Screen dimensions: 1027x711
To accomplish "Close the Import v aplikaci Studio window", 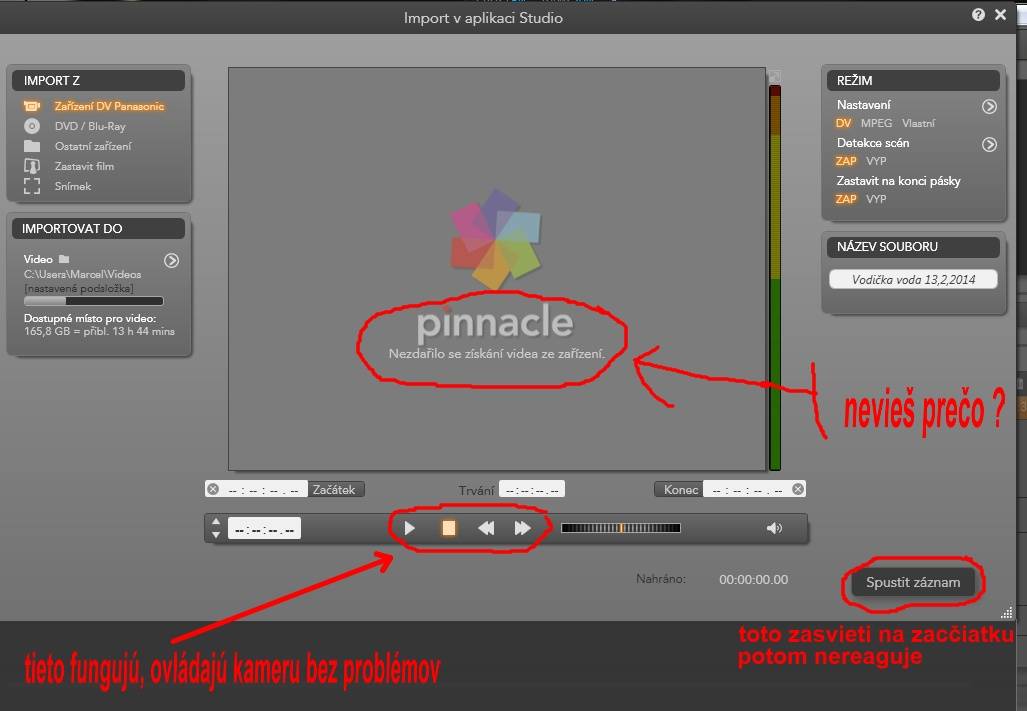I will coord(1000,14).
